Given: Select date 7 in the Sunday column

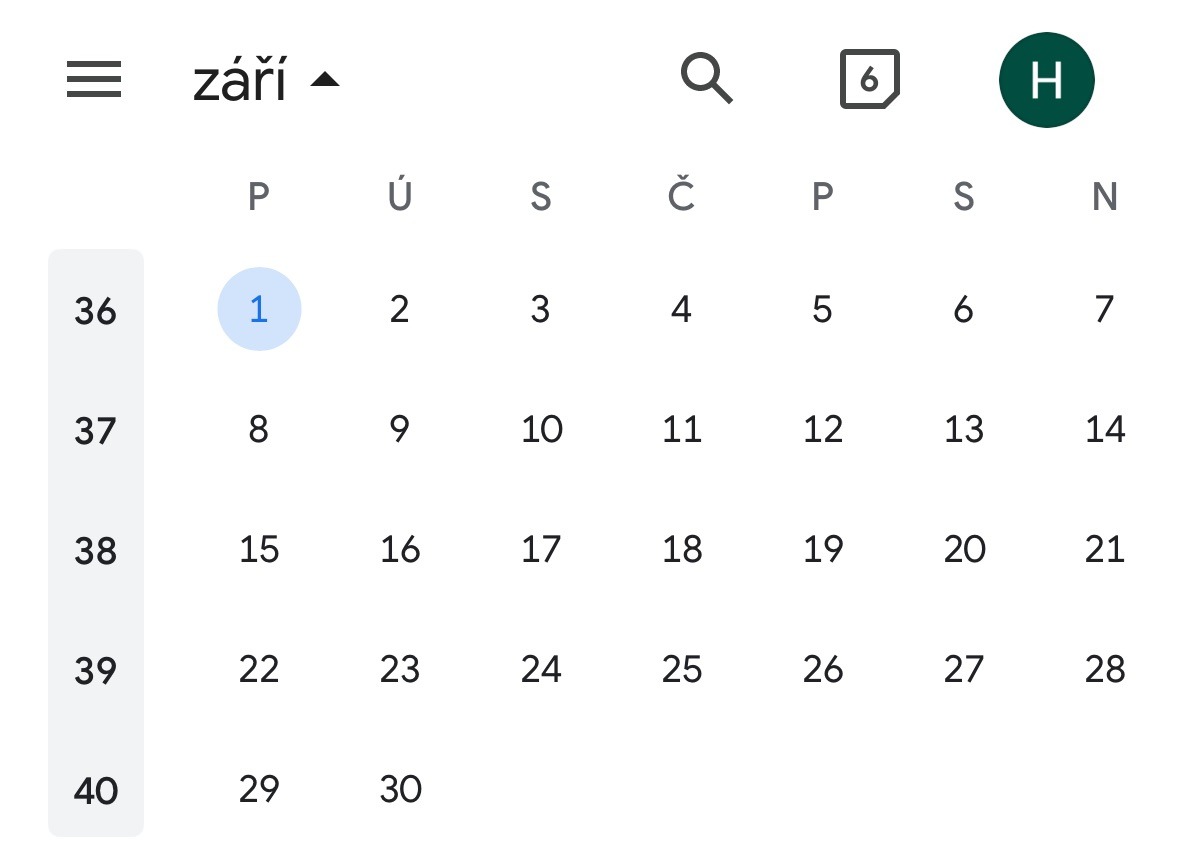Looking at the screenshot, I should [1104, 310].
